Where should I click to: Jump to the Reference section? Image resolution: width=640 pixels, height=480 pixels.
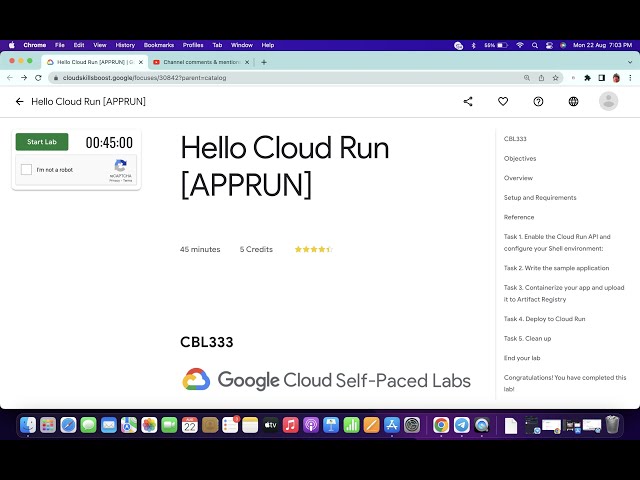519,217
